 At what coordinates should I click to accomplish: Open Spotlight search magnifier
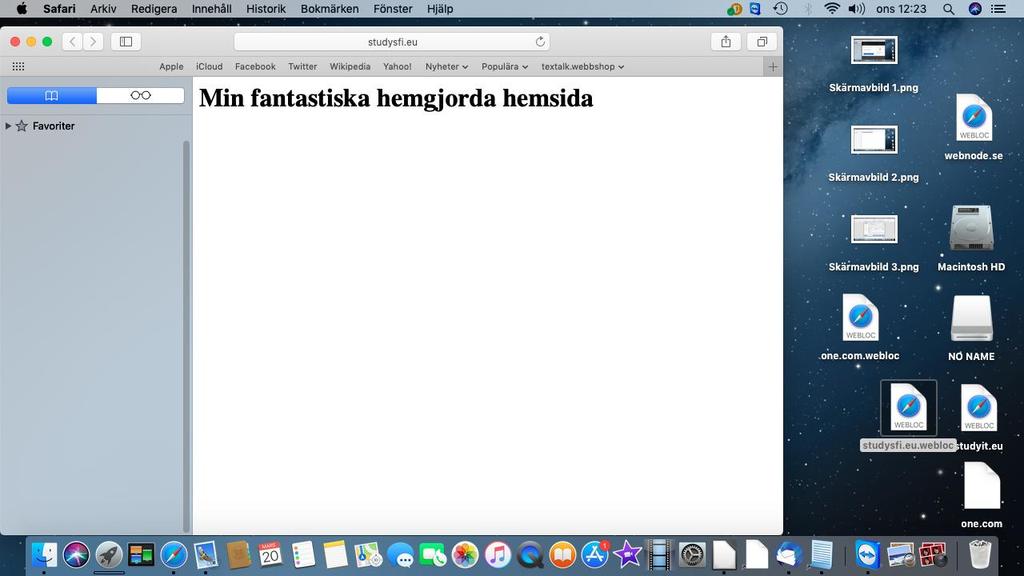(948, 9)
